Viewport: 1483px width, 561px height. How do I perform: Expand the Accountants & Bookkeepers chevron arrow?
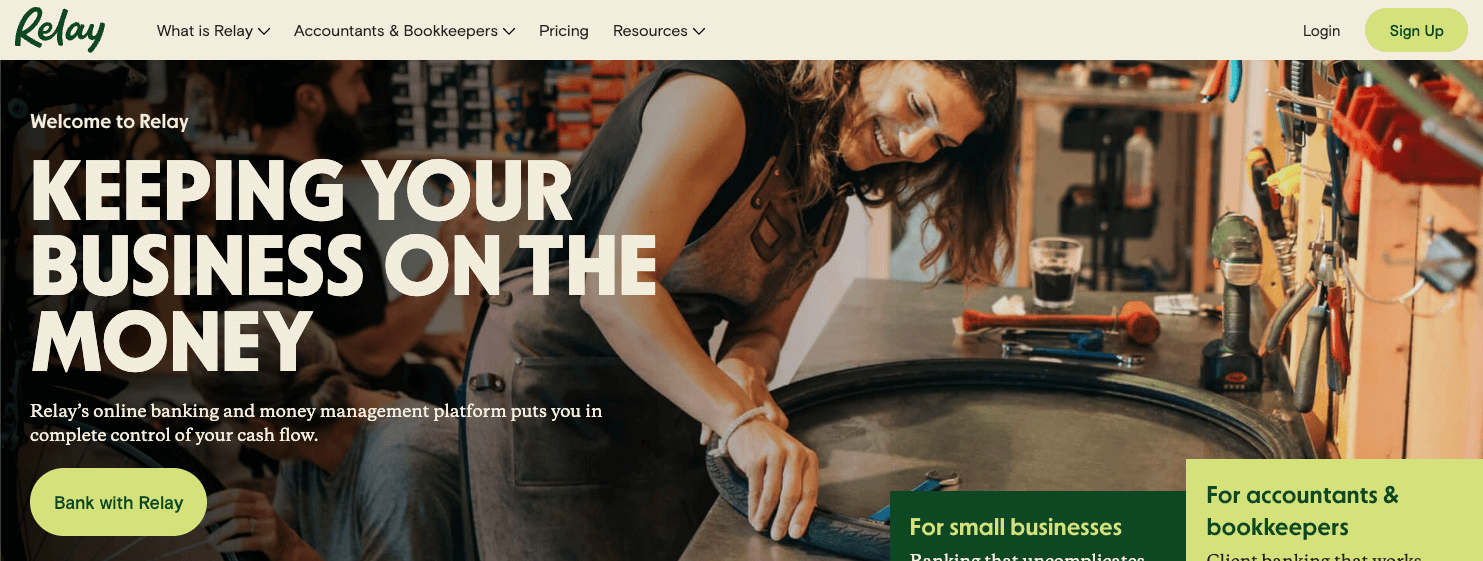(509, 31)
